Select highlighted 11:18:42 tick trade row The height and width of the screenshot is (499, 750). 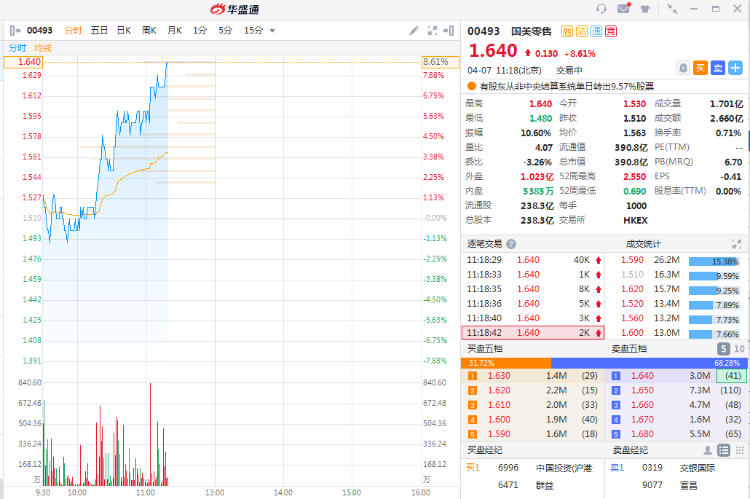pyautogui.click(x=533, y=333)
